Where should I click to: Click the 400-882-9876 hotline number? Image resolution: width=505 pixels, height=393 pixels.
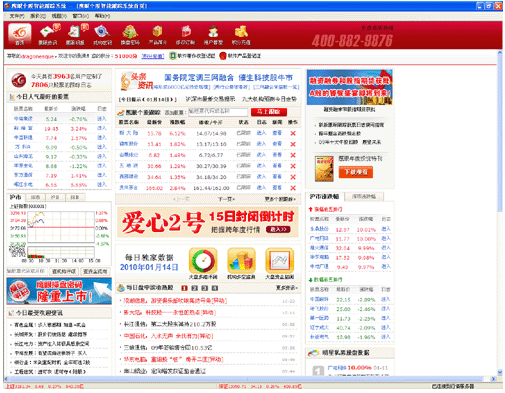click(352, 41)
